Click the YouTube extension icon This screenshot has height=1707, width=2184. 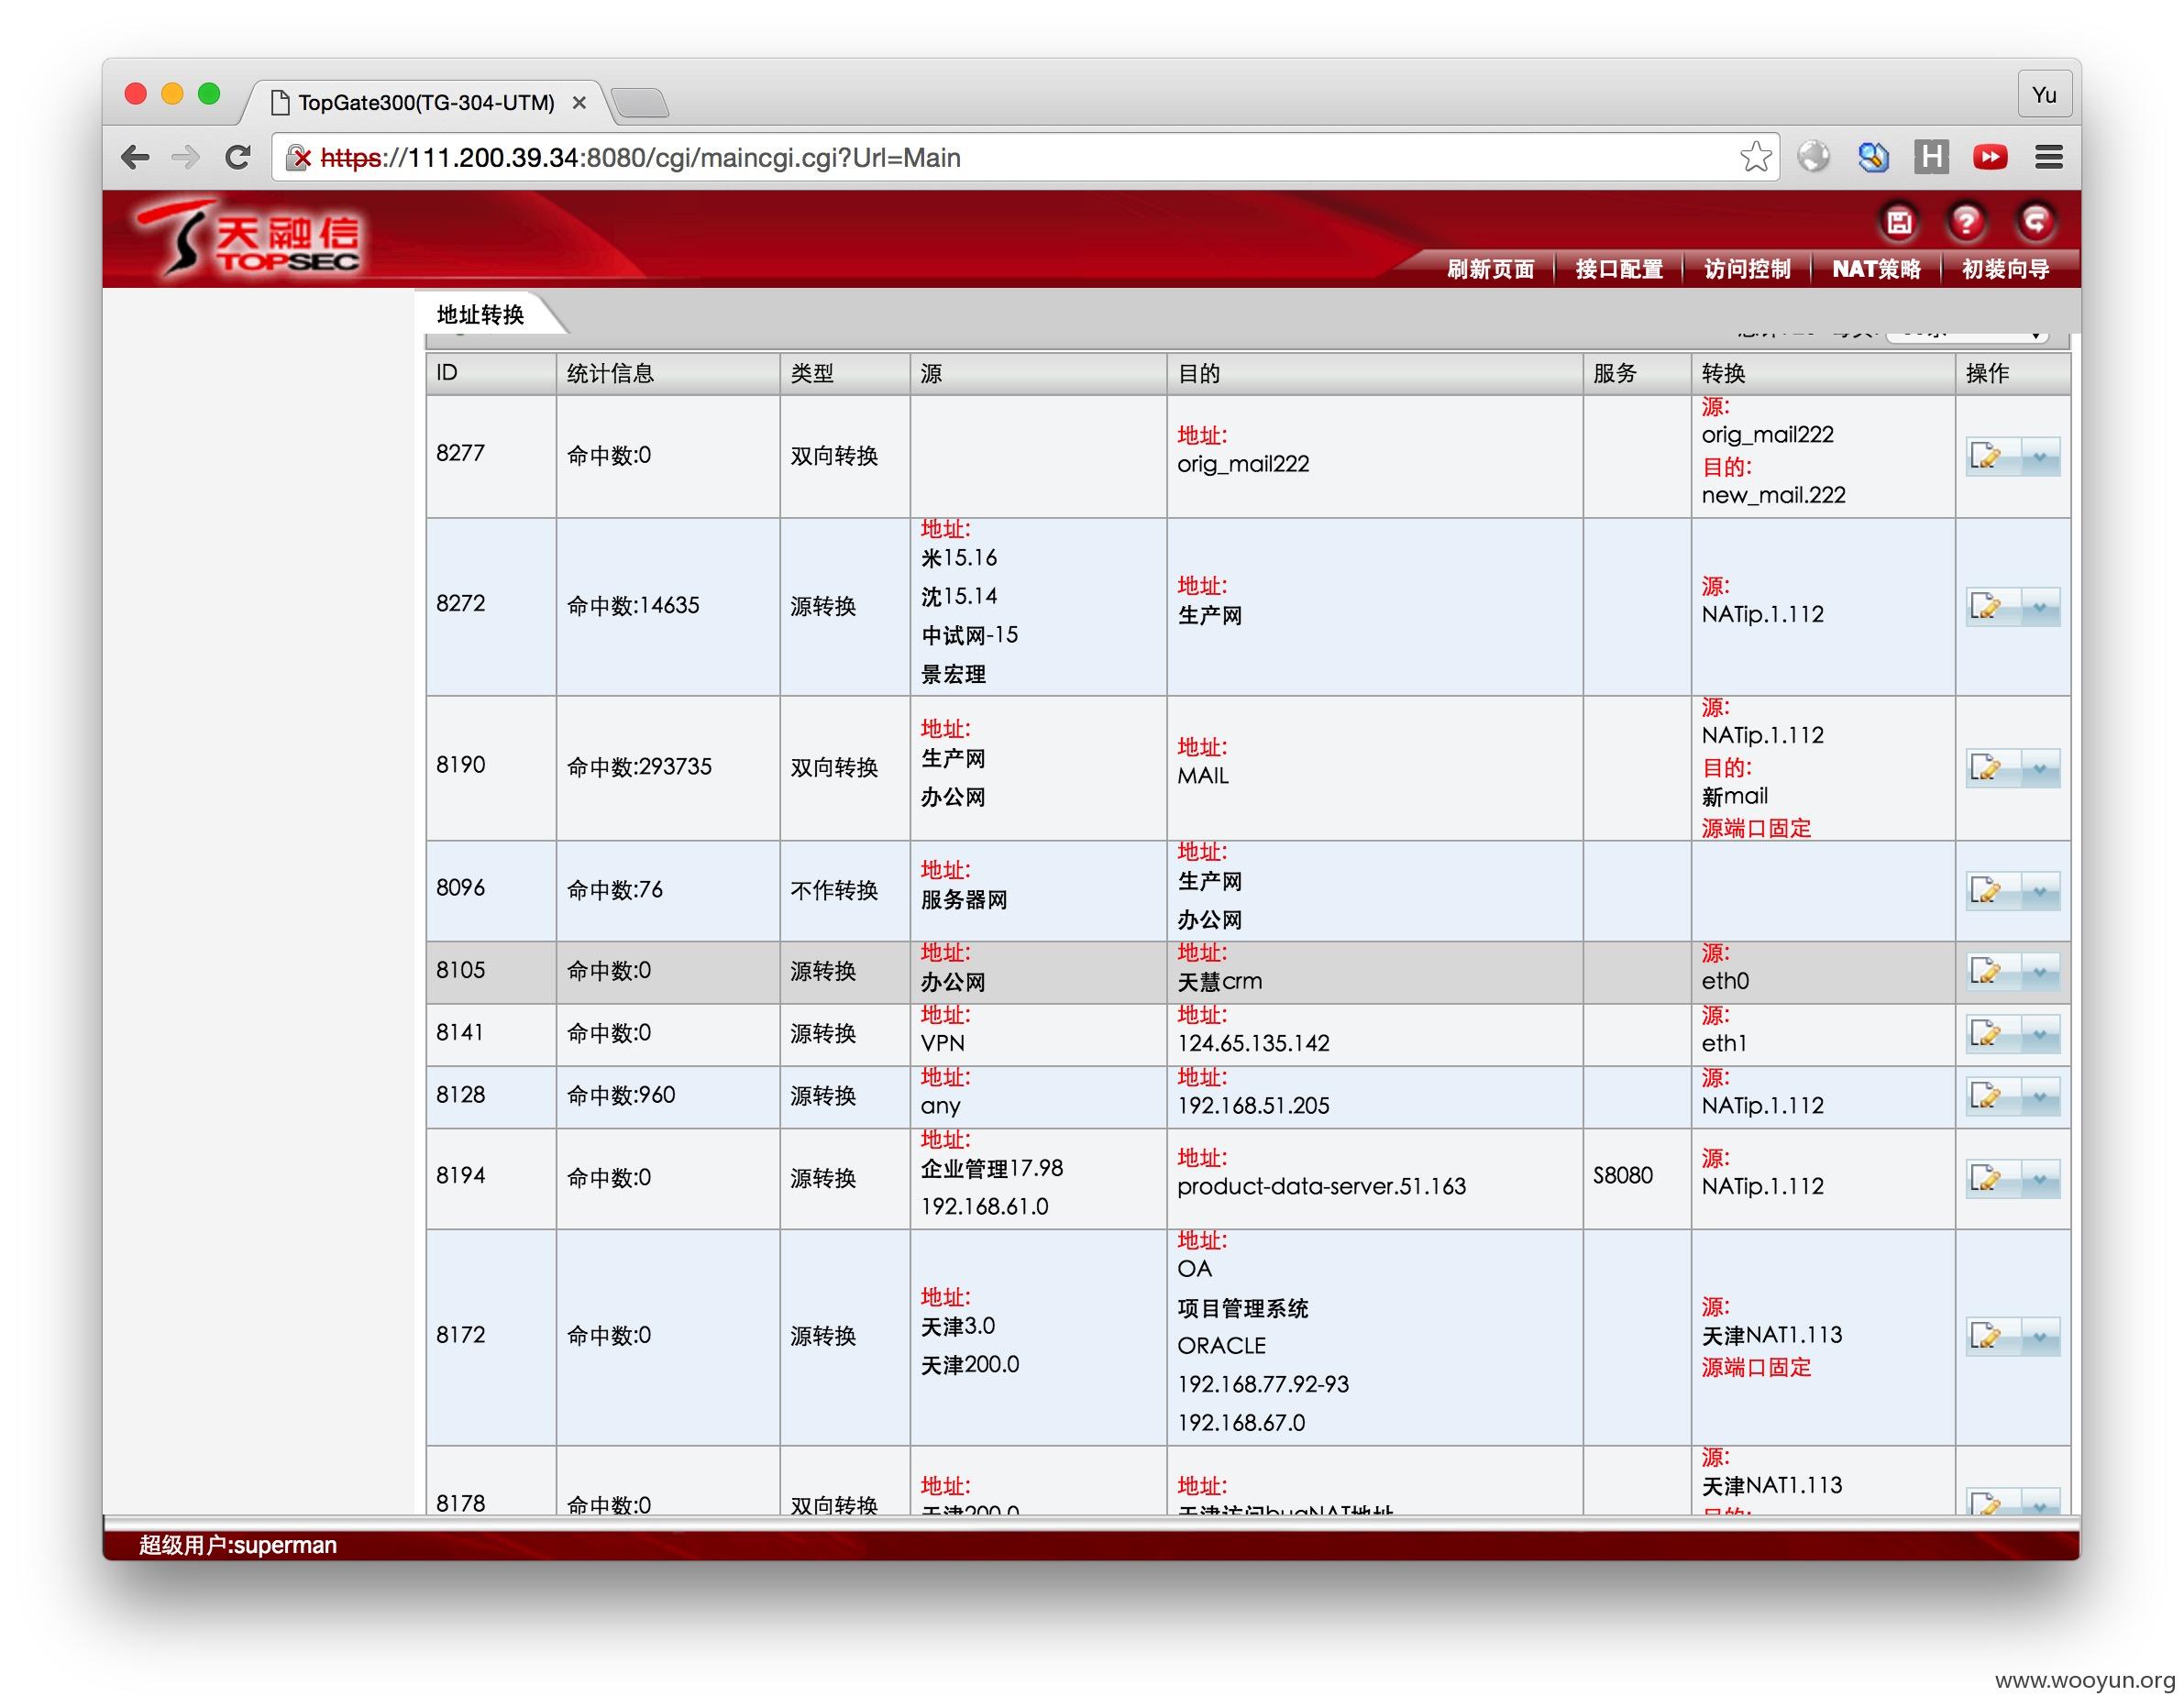click(1990, 157)
